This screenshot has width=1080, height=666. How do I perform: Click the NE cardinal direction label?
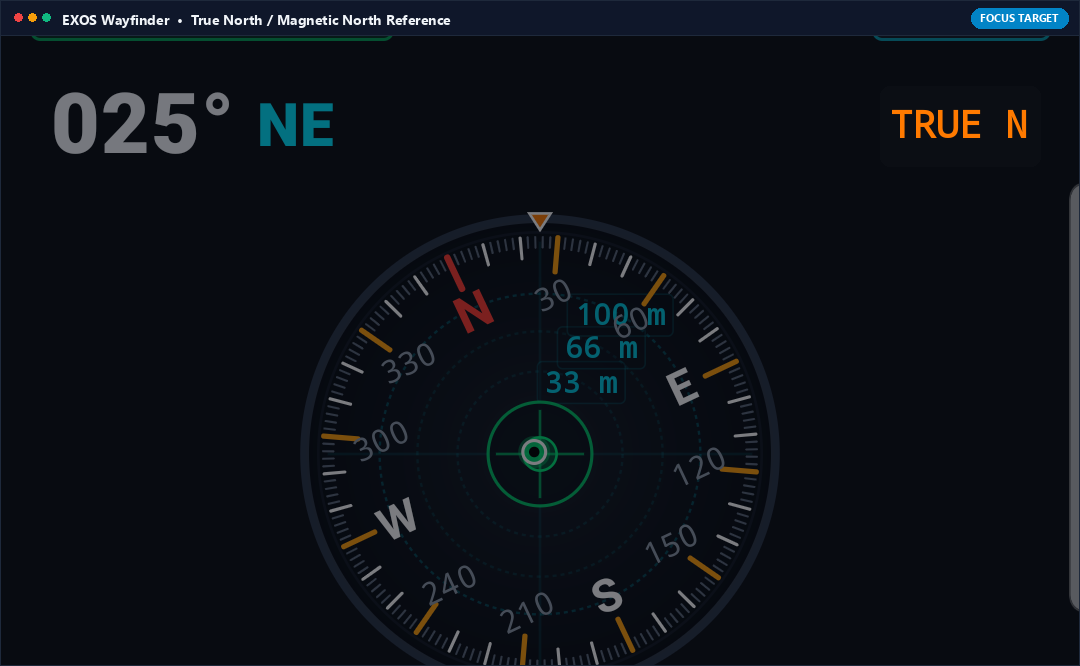tap(296, 125)
